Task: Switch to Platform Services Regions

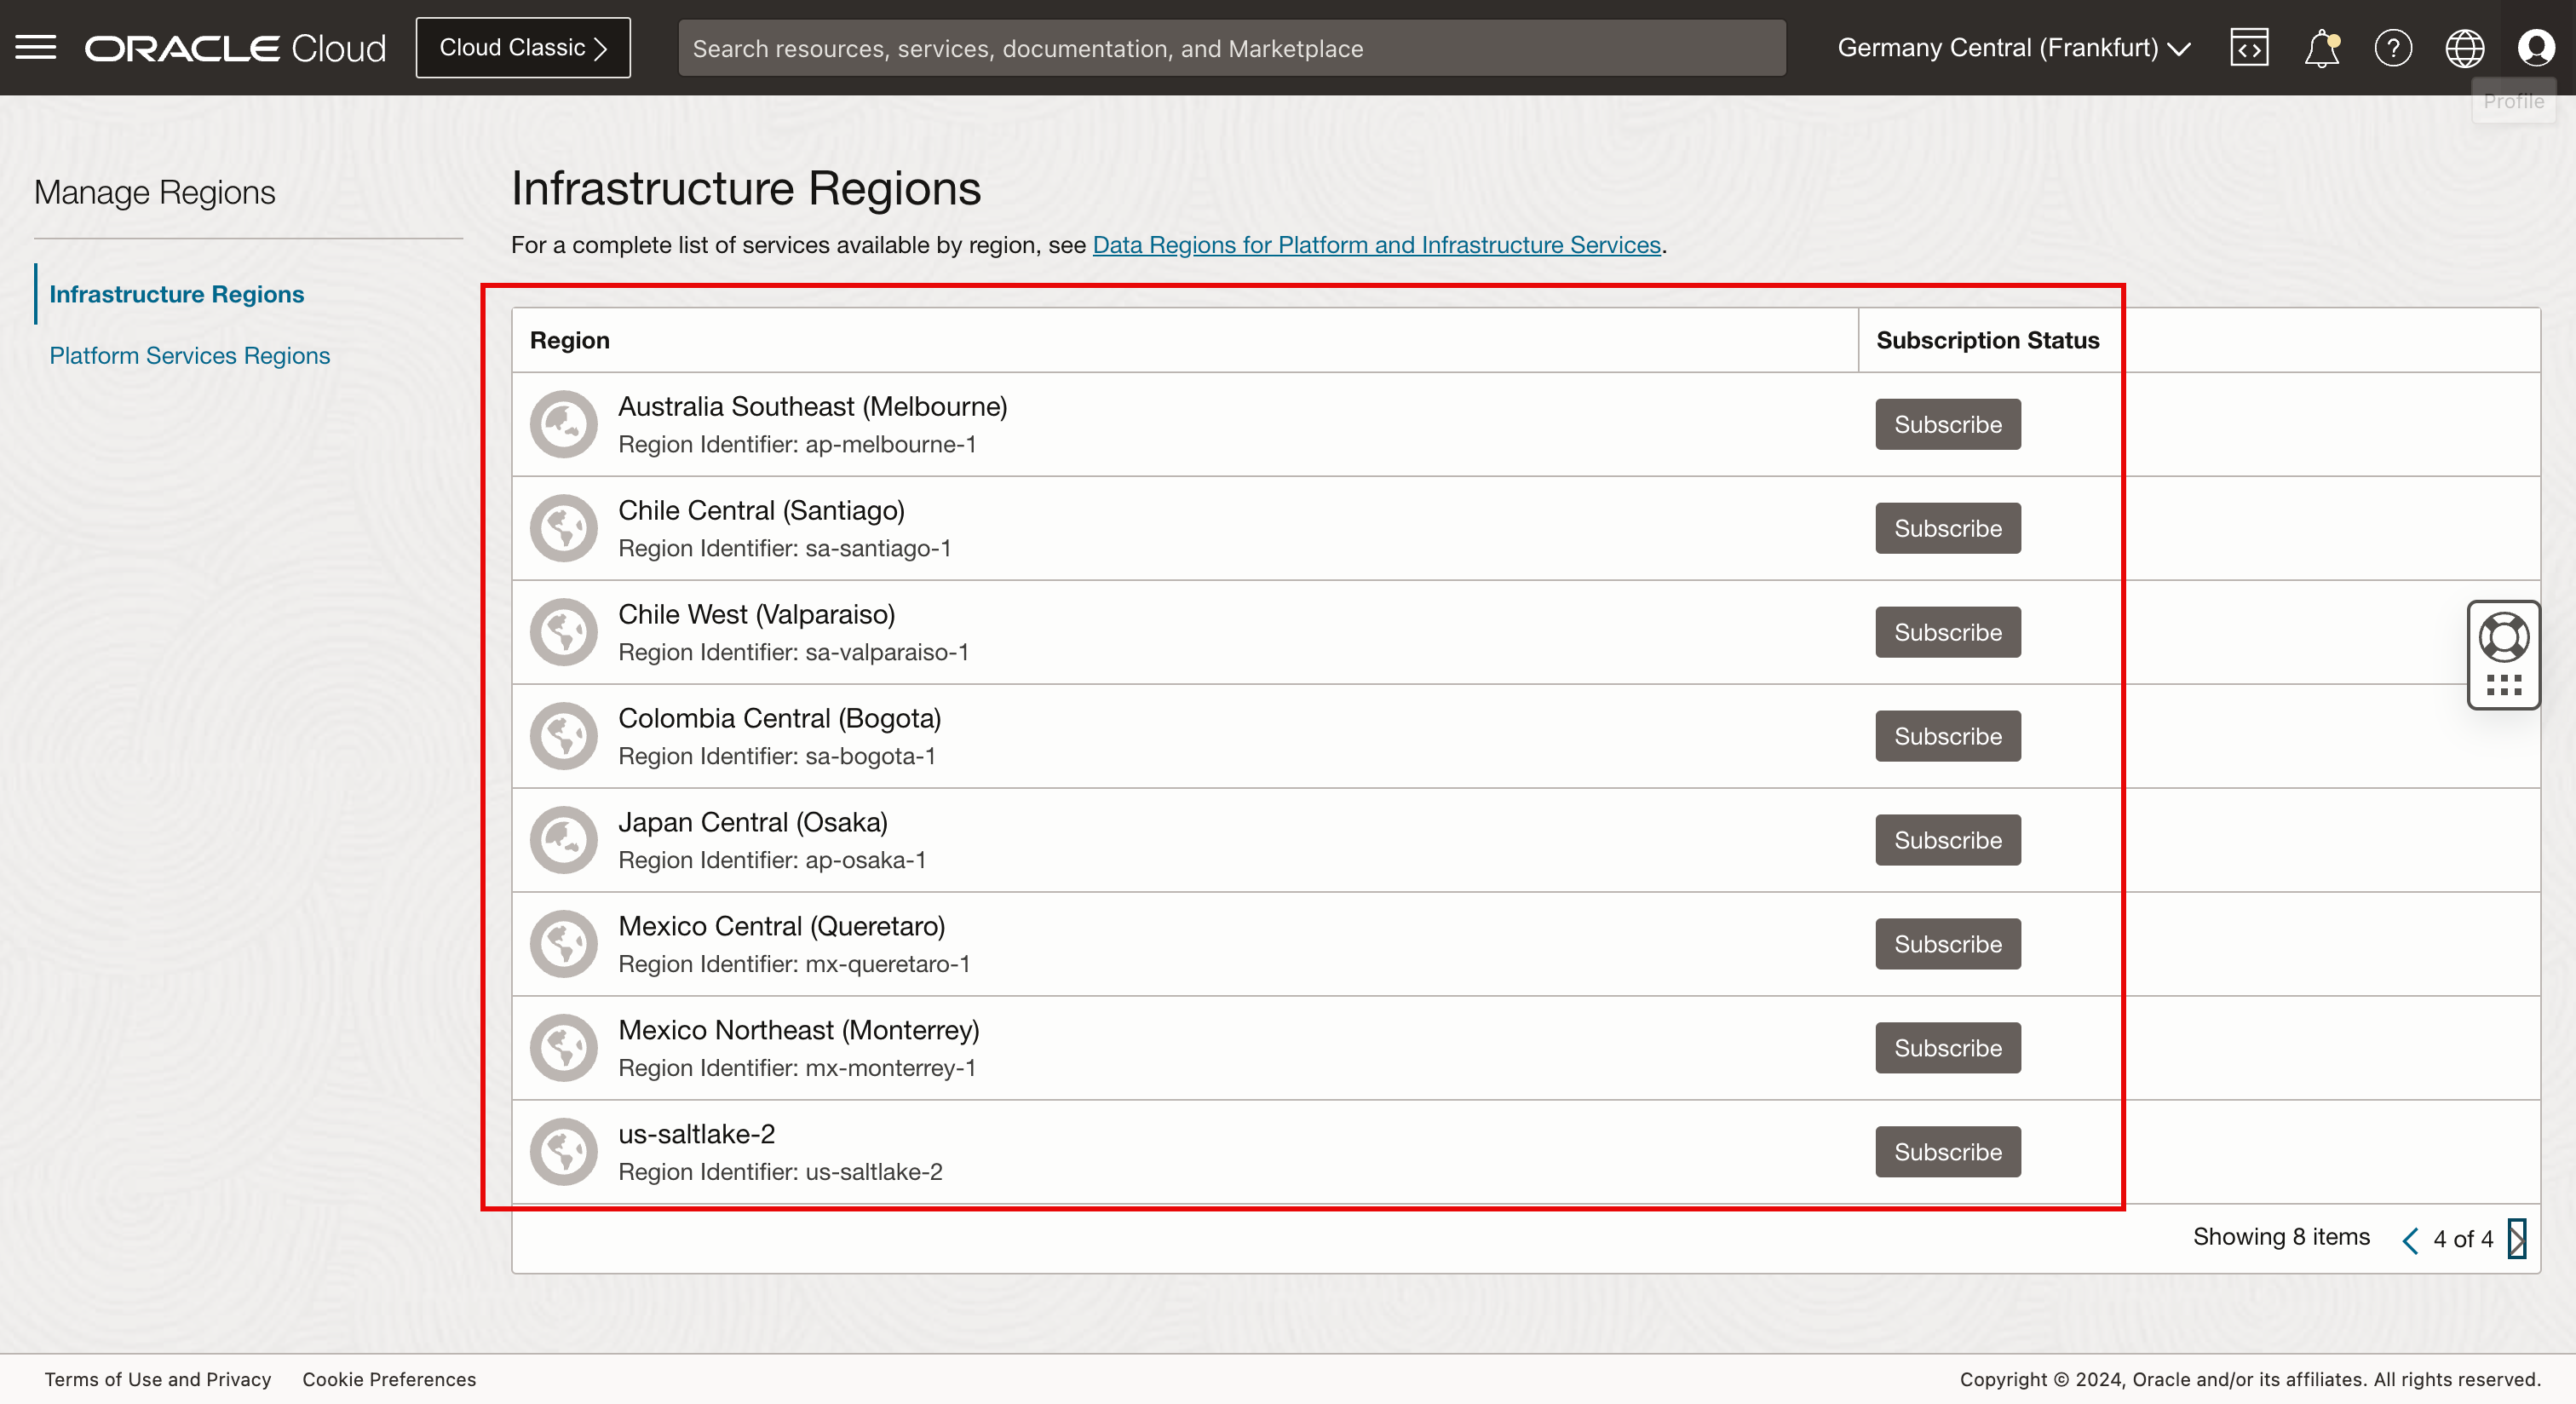Action: click(189, 355)
